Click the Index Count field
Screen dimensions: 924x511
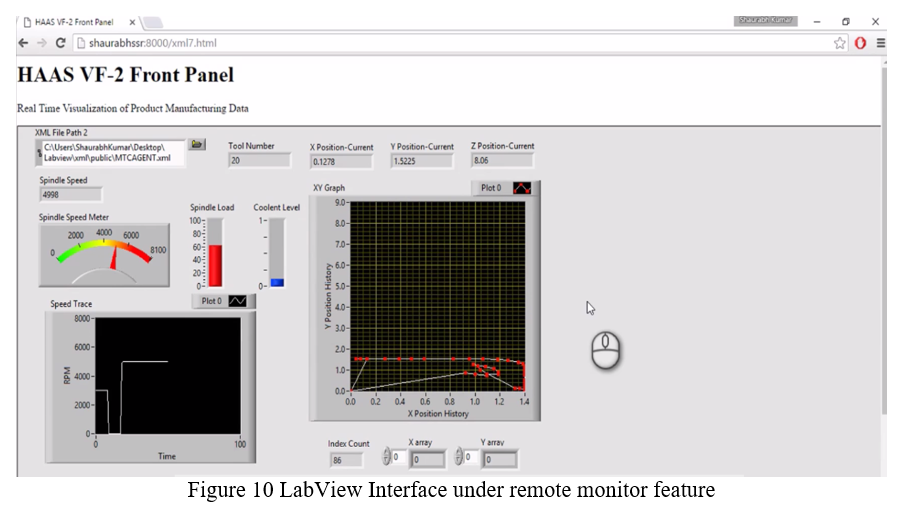pos(346,460)
